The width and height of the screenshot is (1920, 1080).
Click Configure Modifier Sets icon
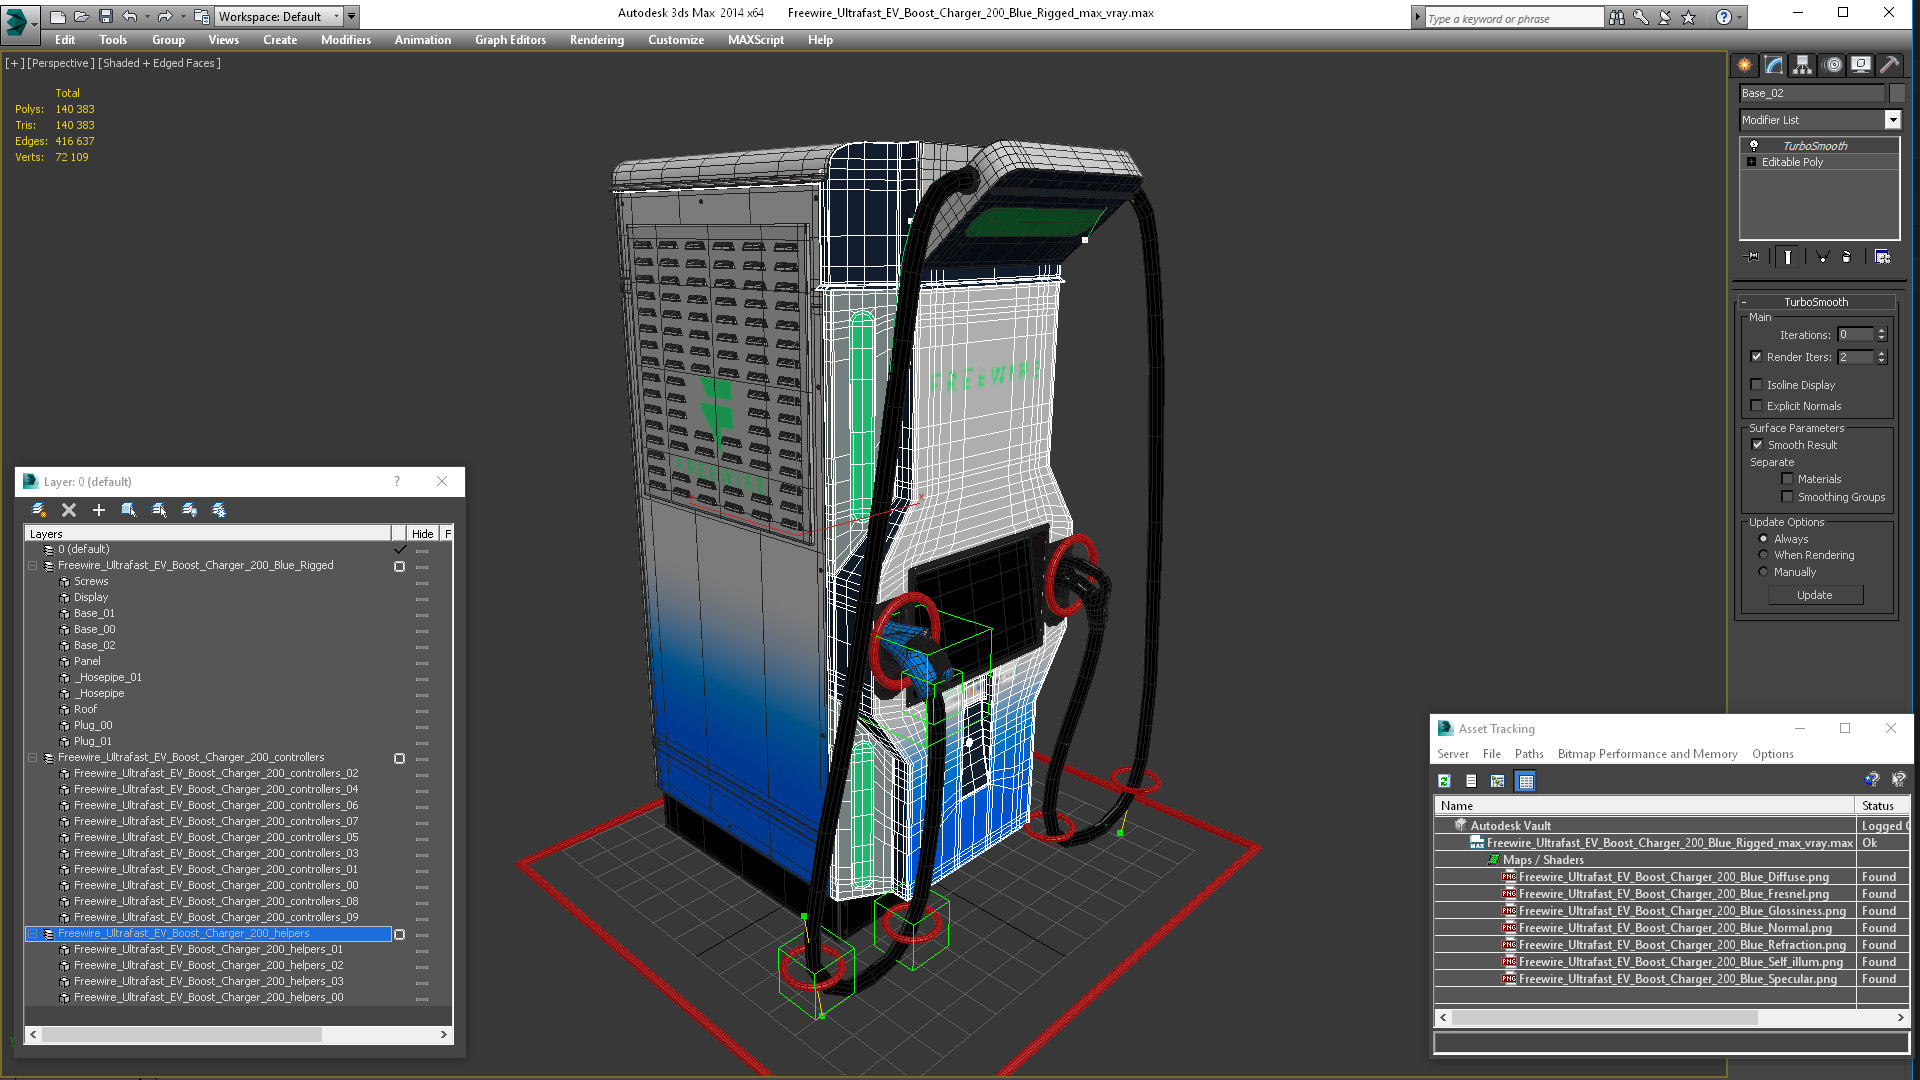pos(1882,257)
